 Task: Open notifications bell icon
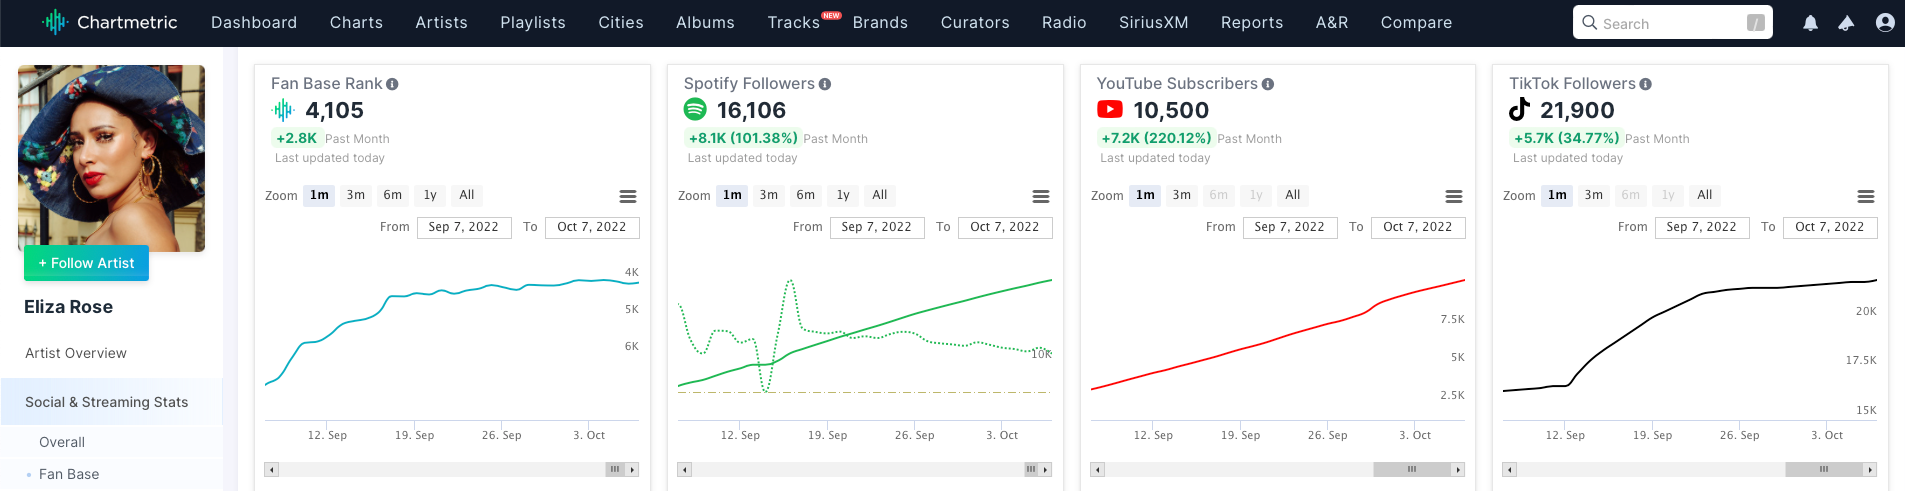point(1810,23)
